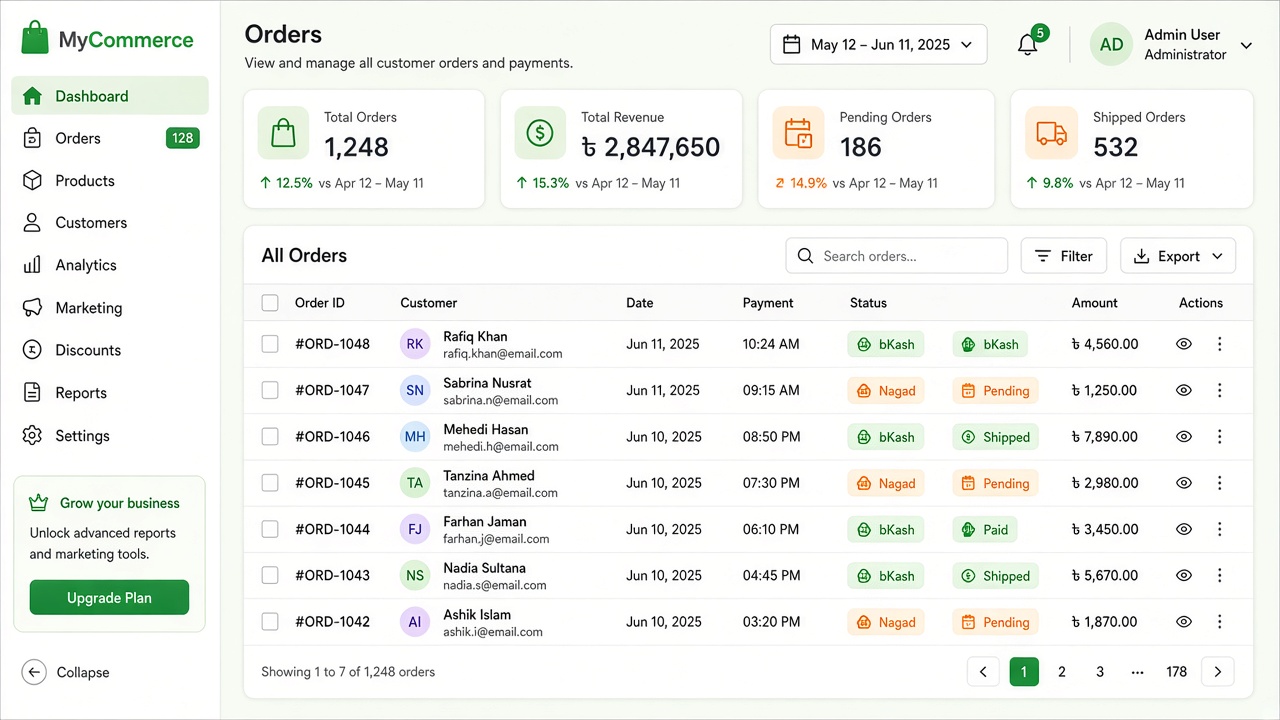Open Discounts in the sidebar
The width and height of the screenshot is (1280, 720).
(x=110, y=350)
